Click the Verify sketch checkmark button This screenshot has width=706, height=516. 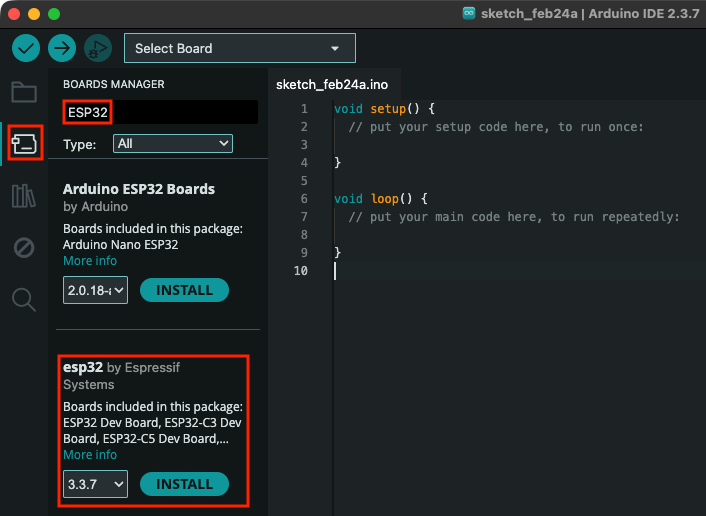pos(26,48)
